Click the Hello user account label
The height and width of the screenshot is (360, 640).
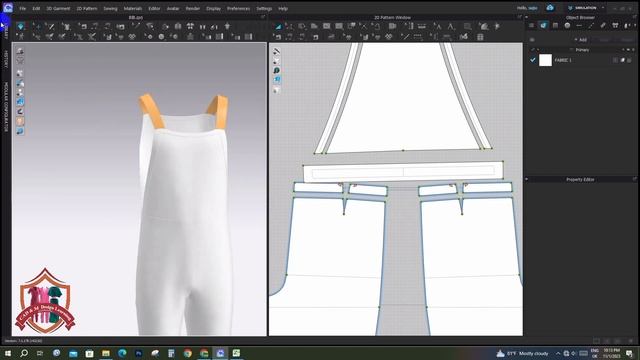tap(527, 8)
